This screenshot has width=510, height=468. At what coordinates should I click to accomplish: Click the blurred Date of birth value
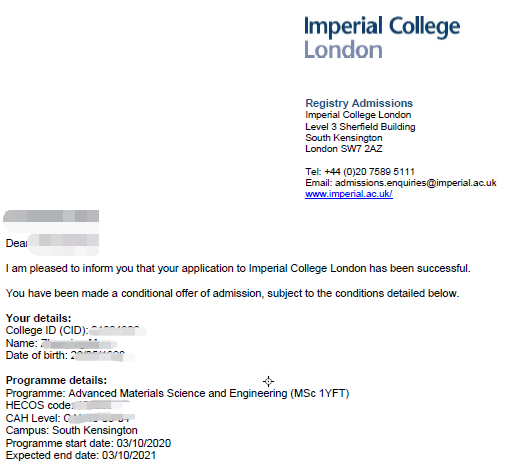click(102, 356)
